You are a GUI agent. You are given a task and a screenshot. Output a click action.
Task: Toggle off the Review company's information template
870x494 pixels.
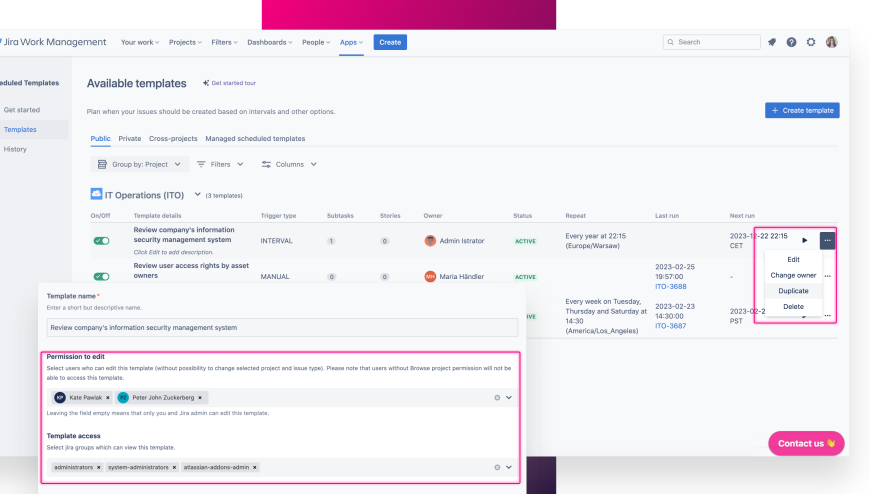click(102, 240)
